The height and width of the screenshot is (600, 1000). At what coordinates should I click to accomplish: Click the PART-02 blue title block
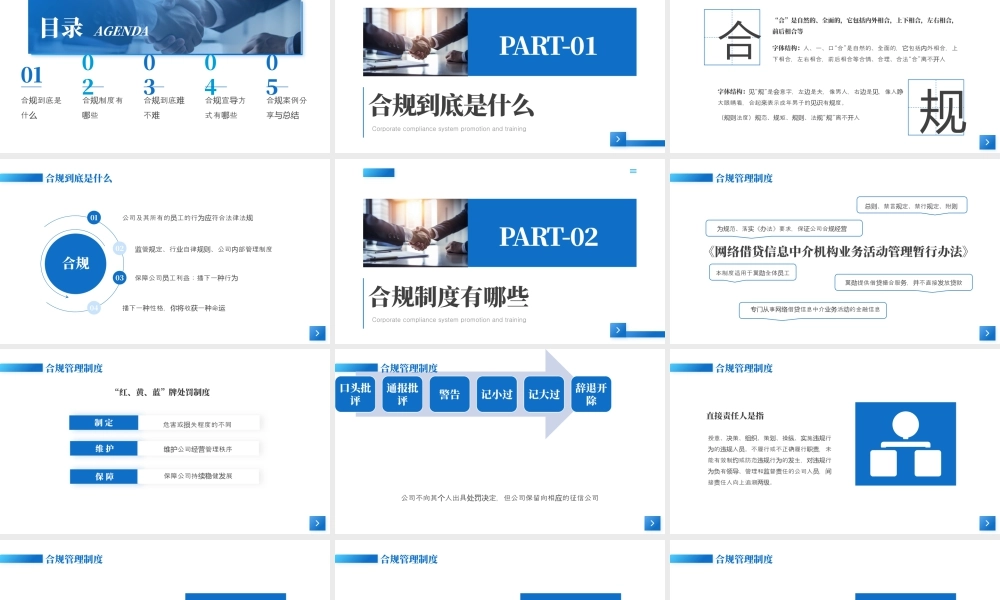coord(552,233)
